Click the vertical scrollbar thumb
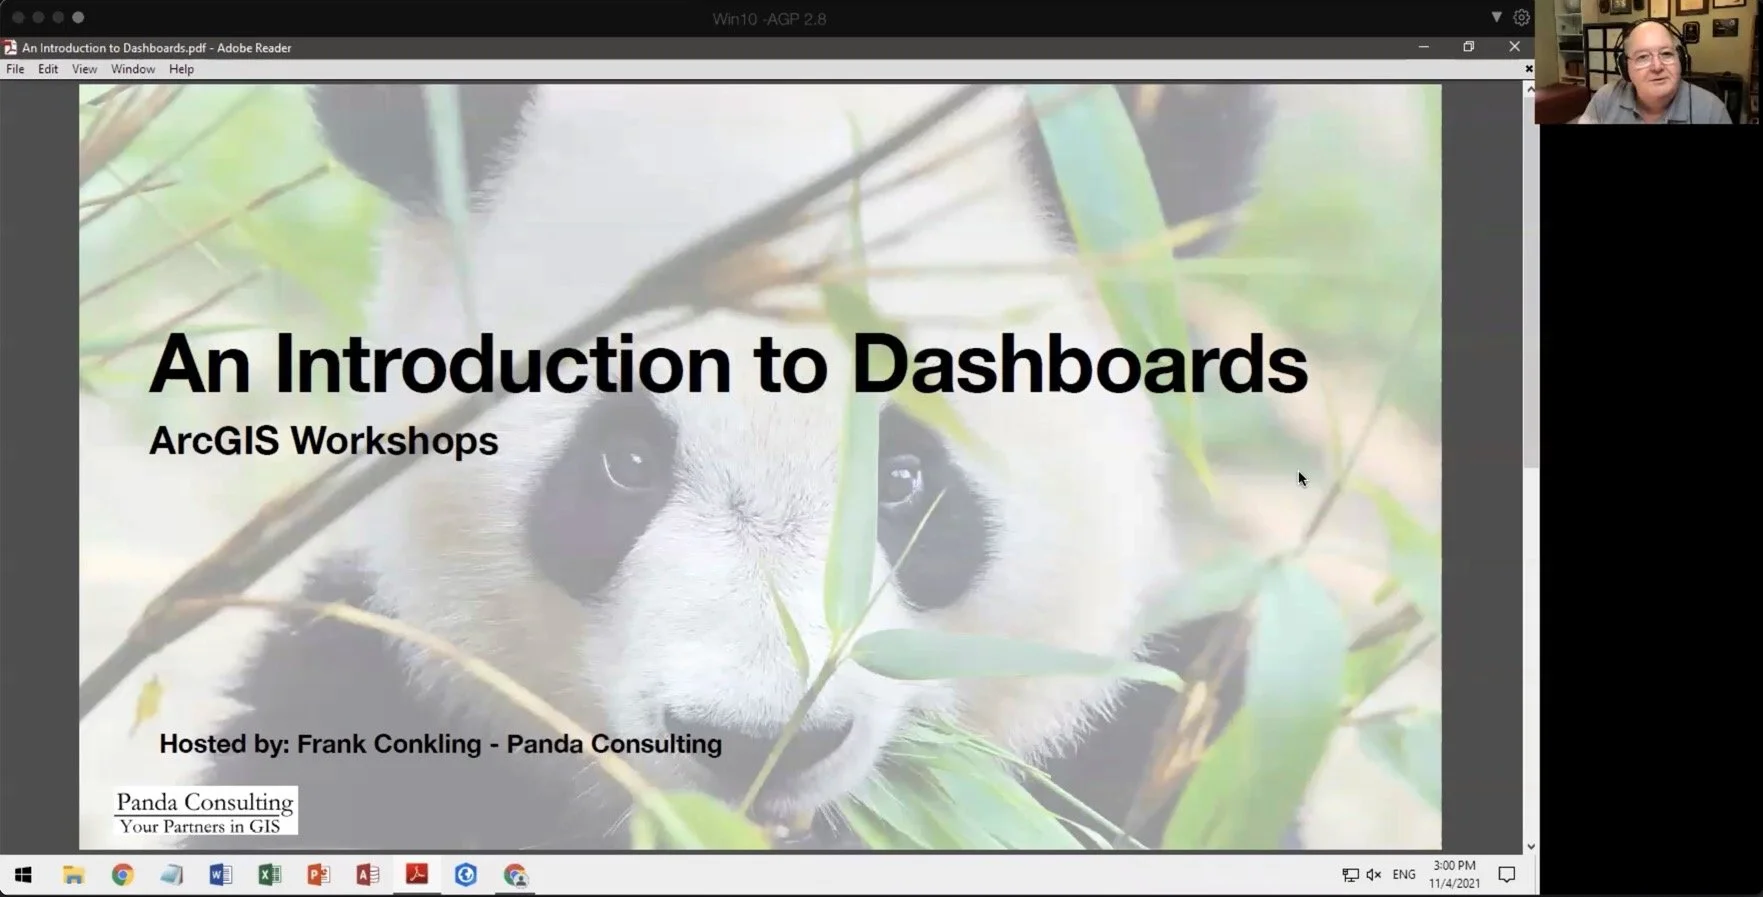This screenshot has height=897, width=1763. (x=1530, y=282)
